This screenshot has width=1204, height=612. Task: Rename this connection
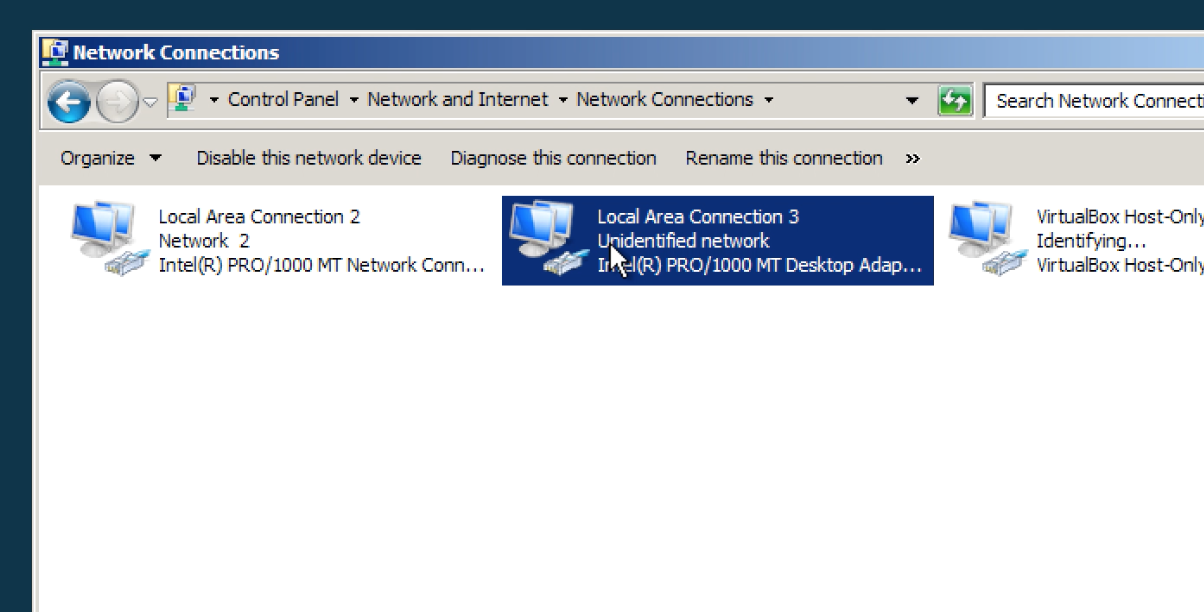784,158
